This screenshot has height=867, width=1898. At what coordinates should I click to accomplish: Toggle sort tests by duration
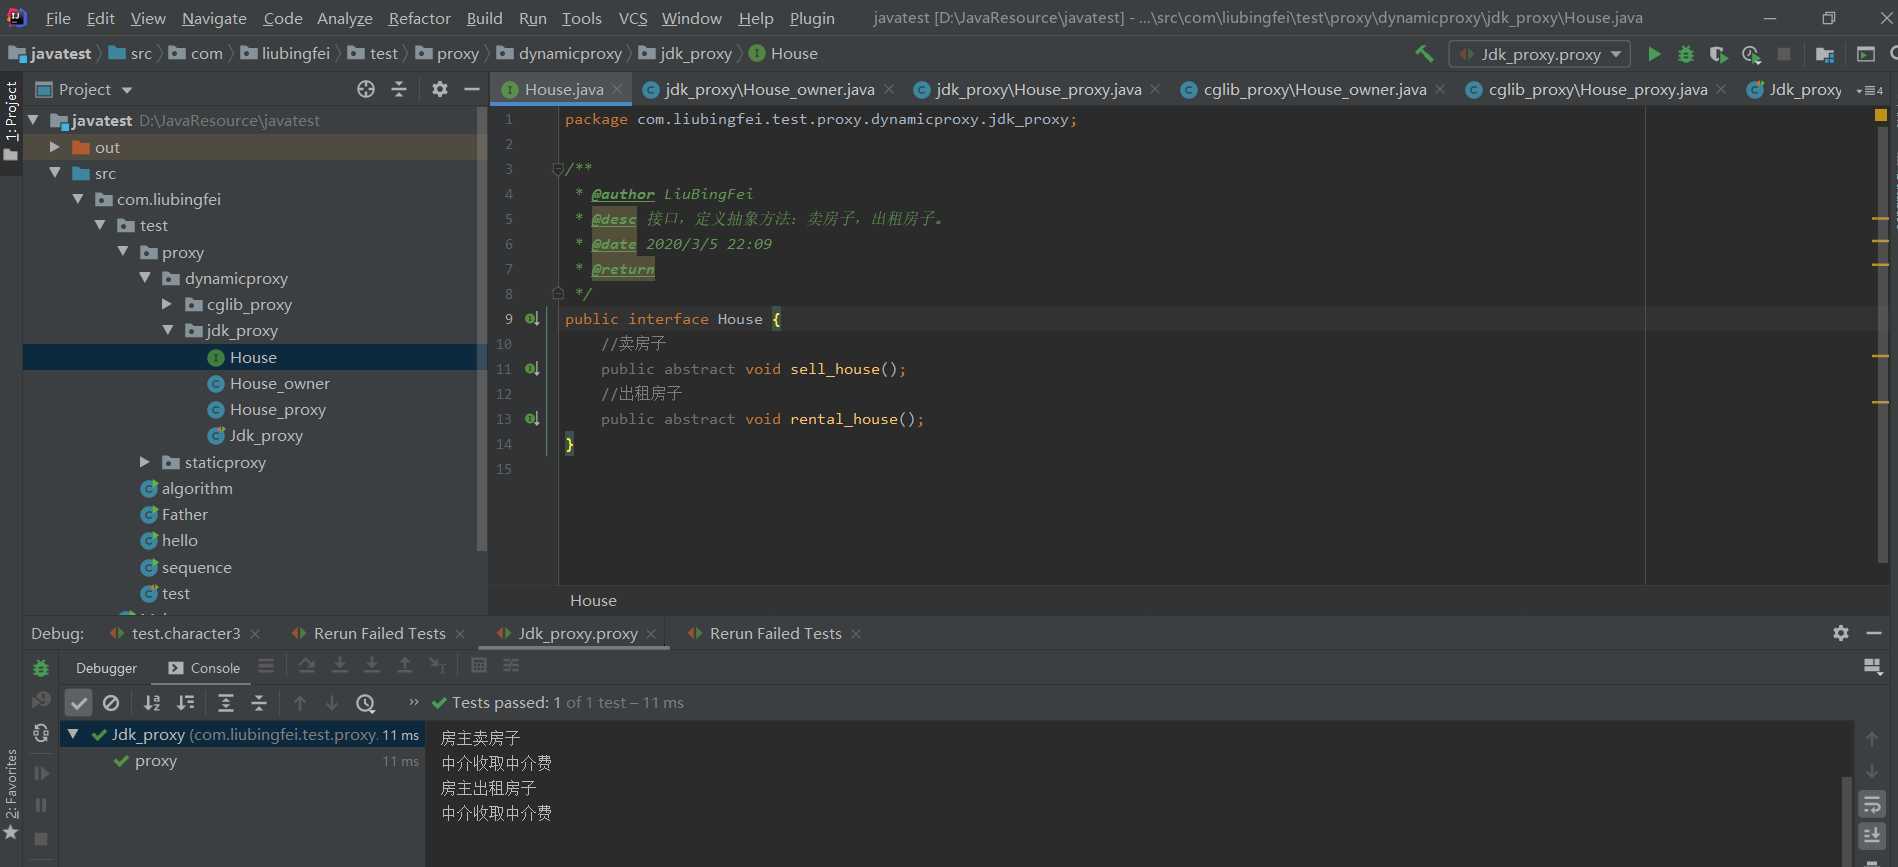tap(186, 703)
